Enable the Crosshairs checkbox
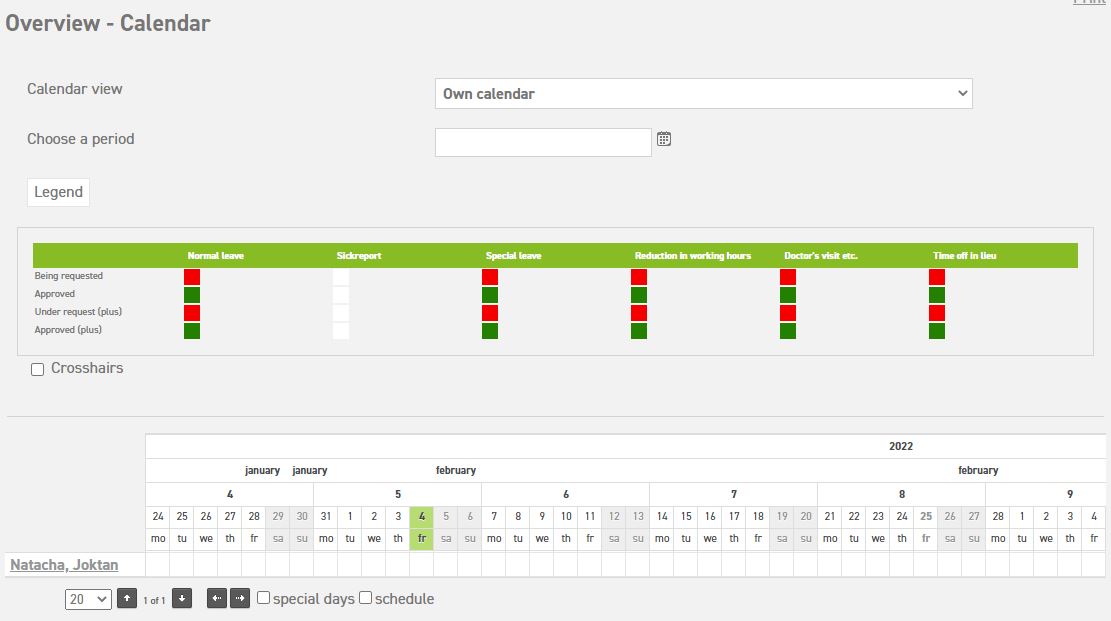 coord(37,369)
